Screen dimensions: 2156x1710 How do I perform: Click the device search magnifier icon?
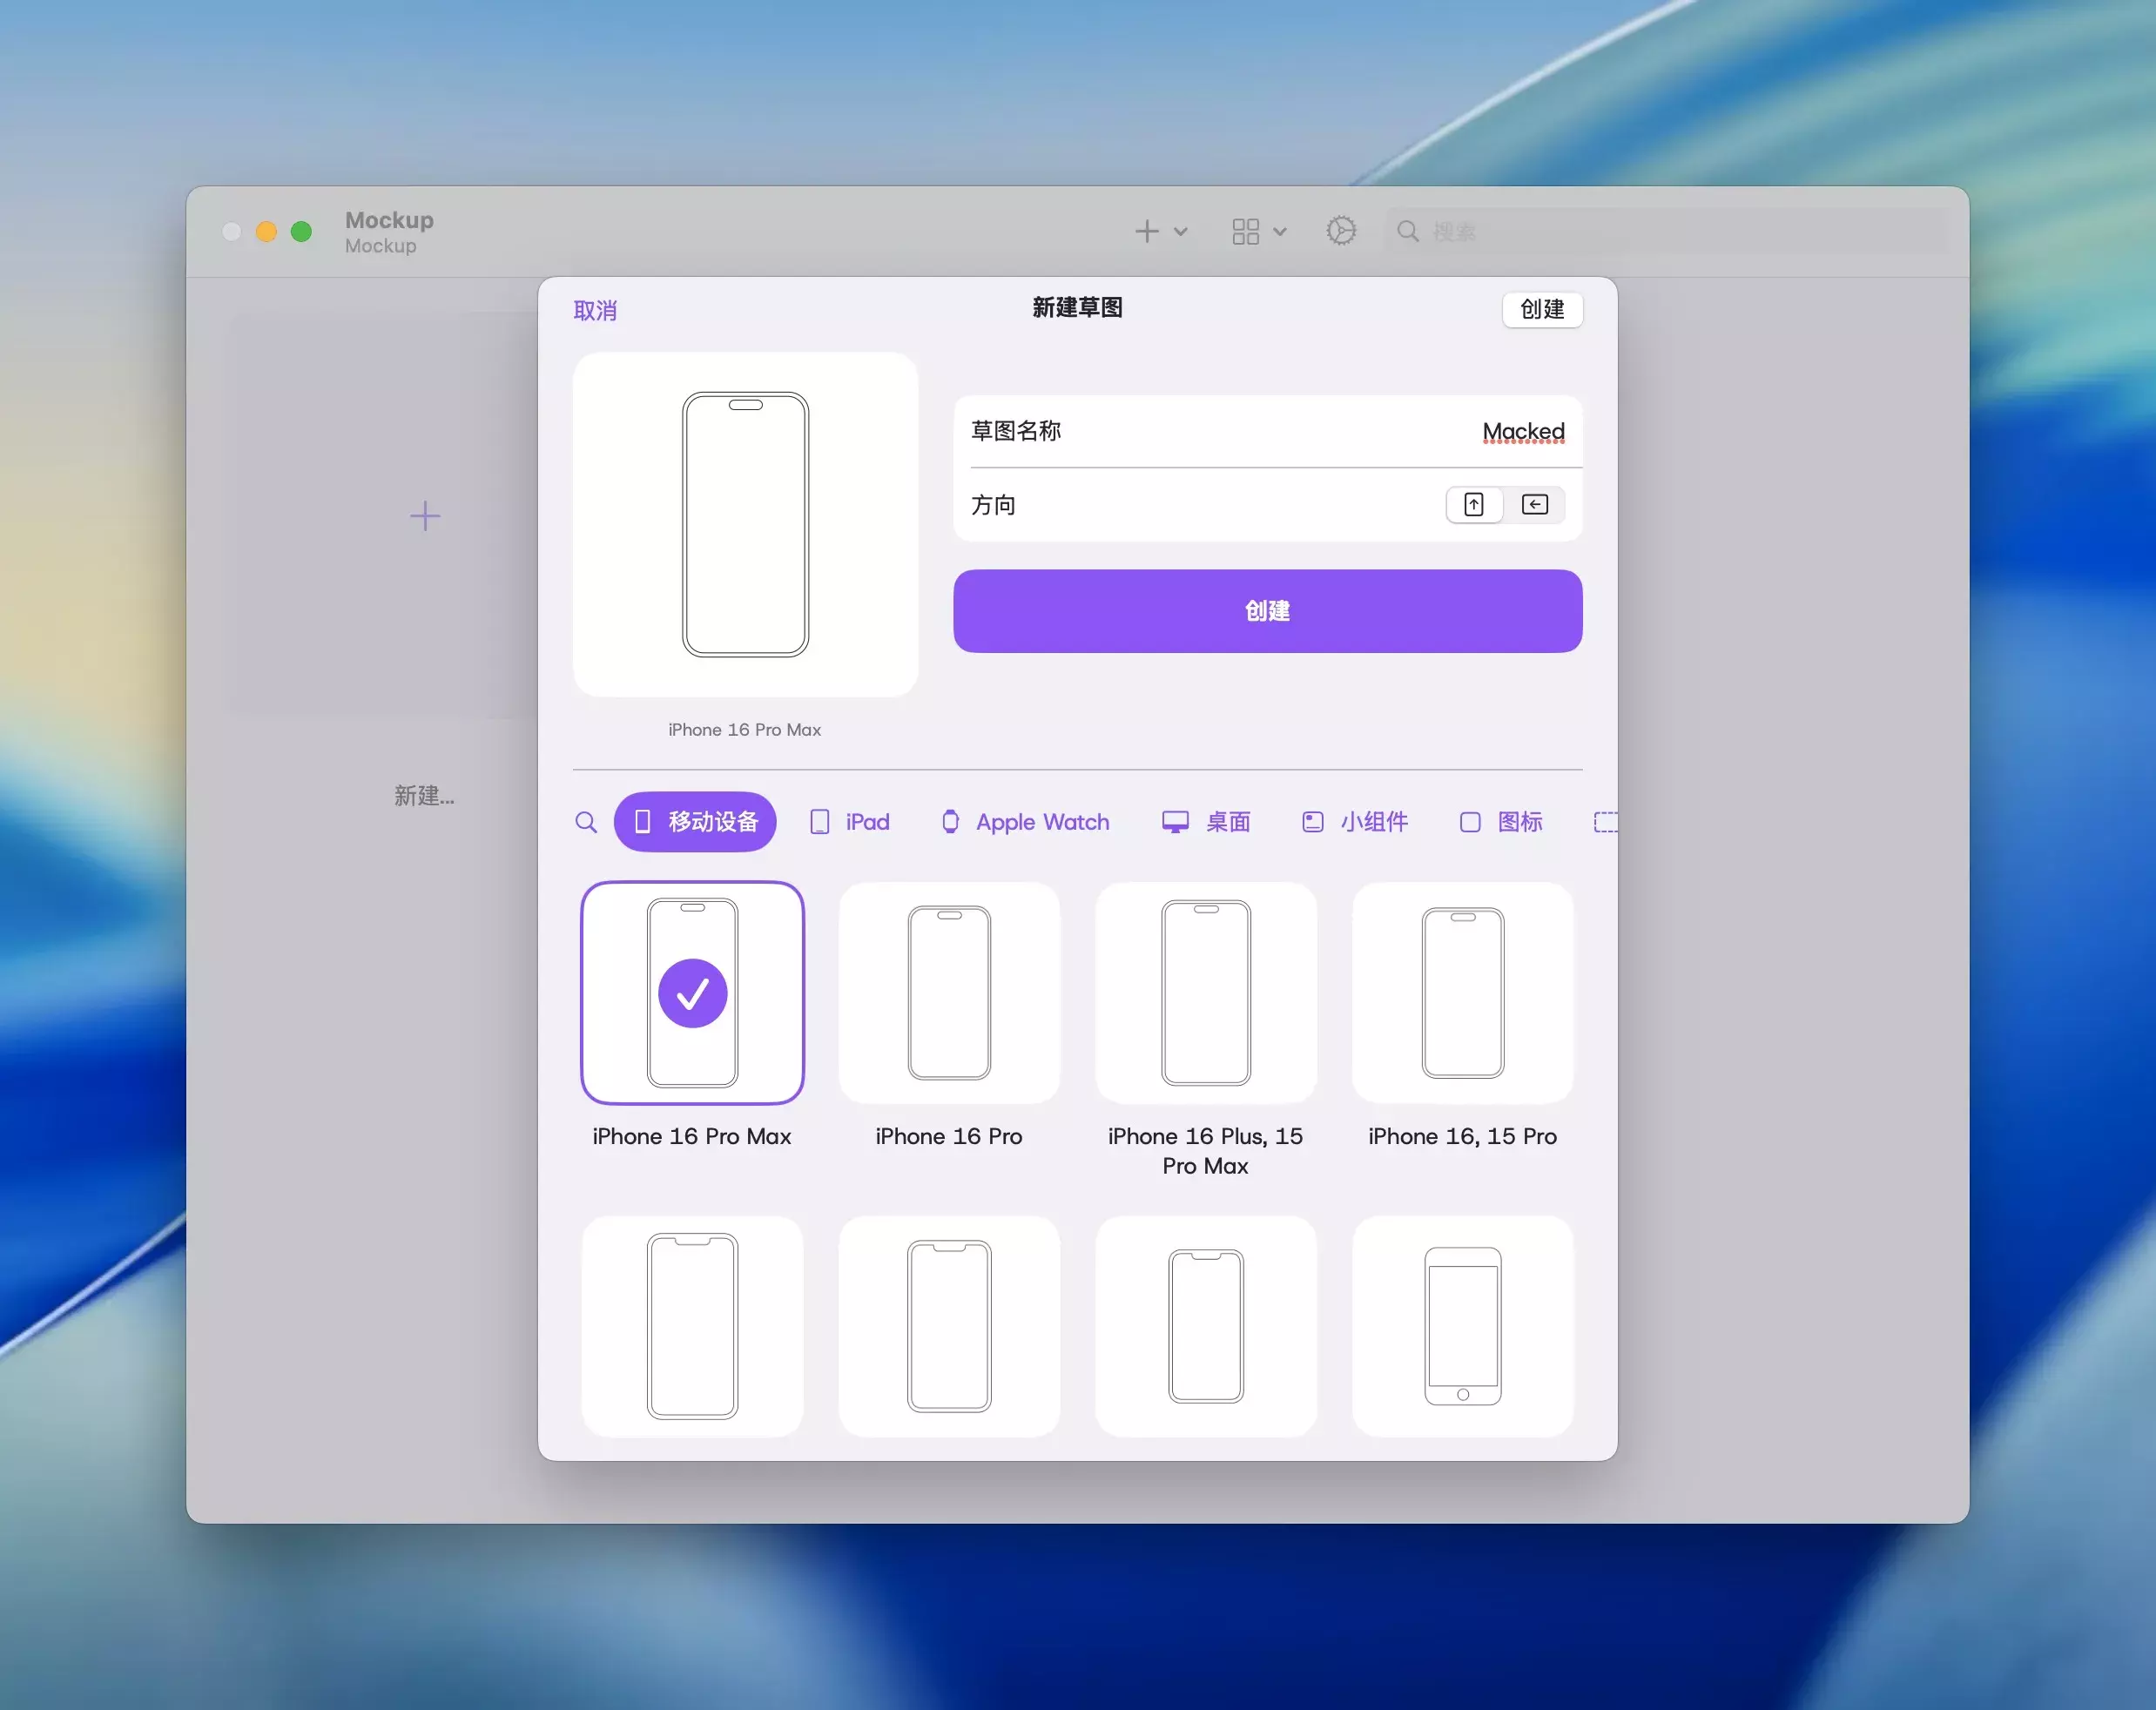coord(586,822)
